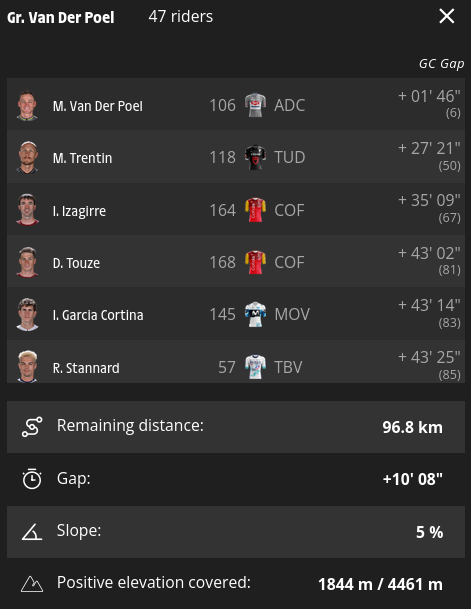Click I. Izagirre's name
The image size is (471, 609).
[x=79, y=211]
